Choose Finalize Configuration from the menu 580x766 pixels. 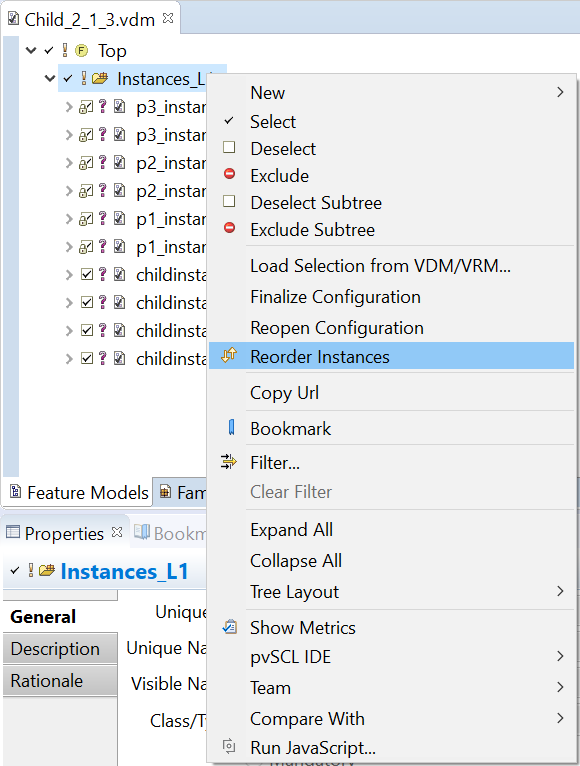(x=391, y=297)
